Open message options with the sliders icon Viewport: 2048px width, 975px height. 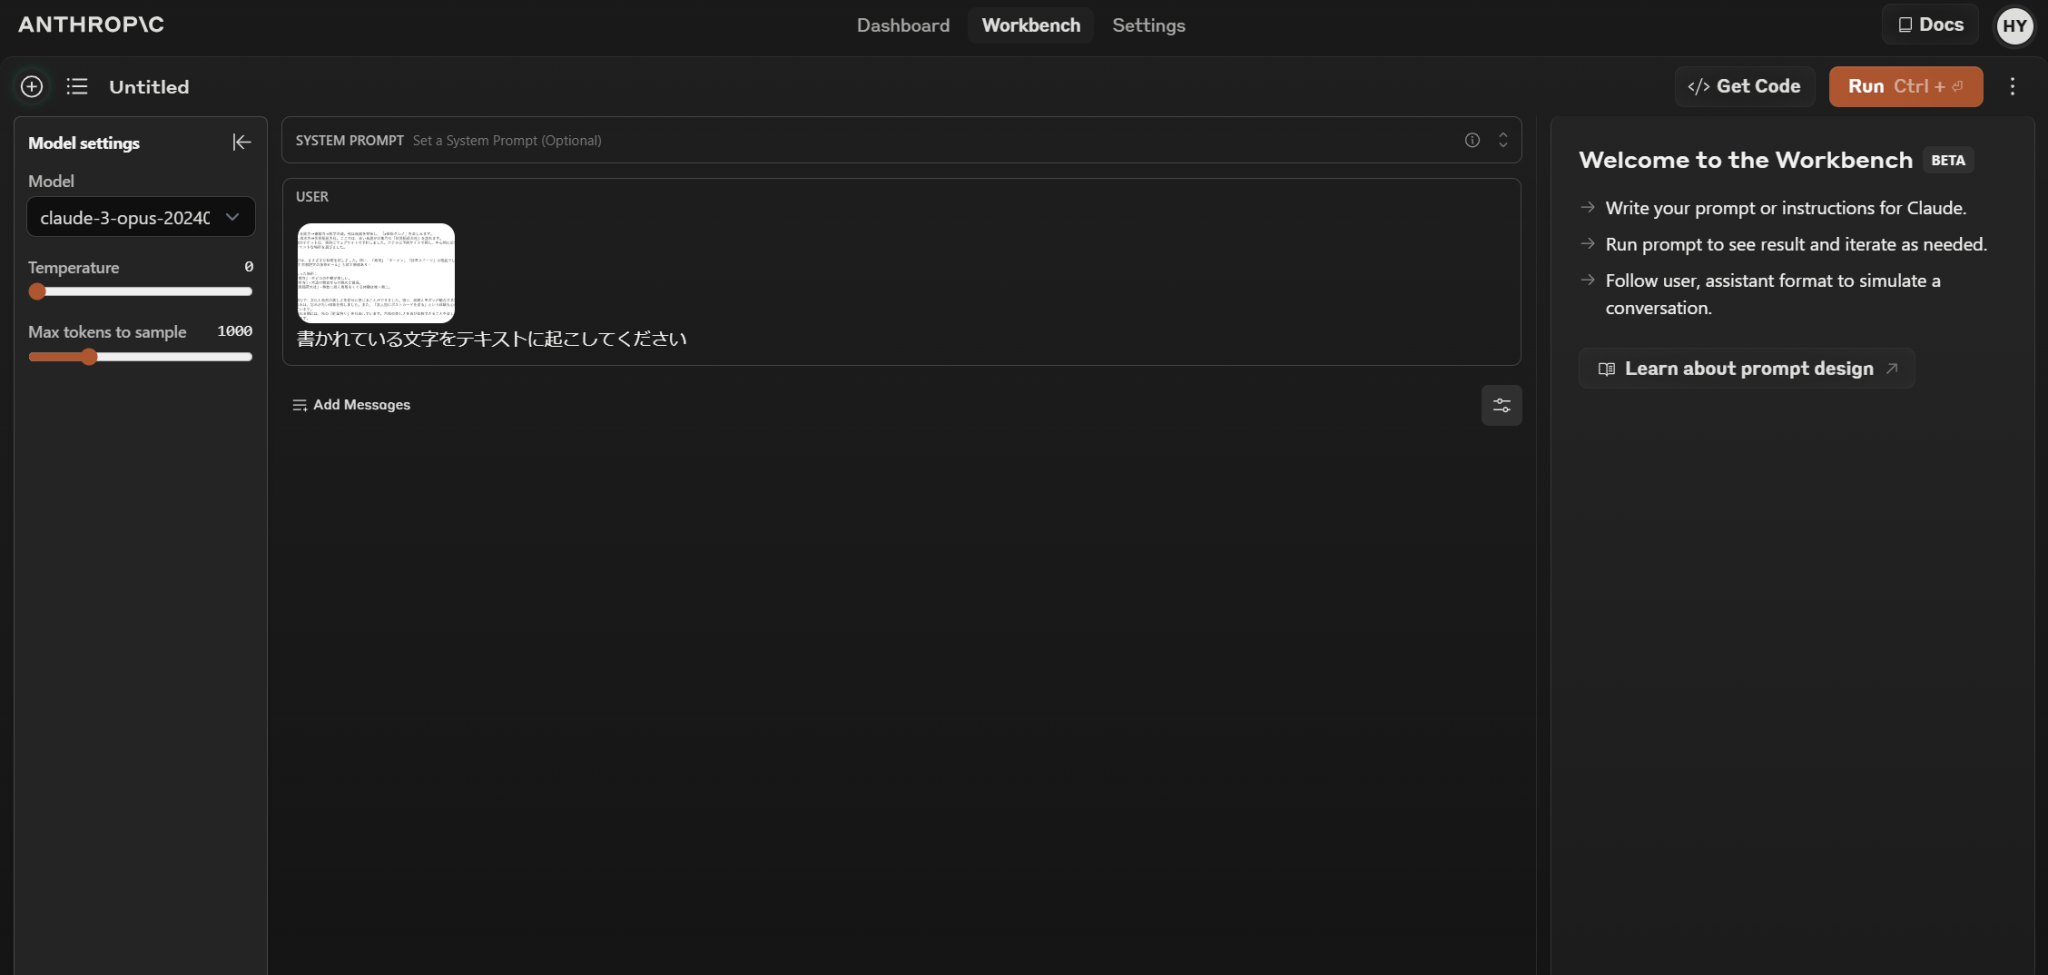(x=1501, y=405)
